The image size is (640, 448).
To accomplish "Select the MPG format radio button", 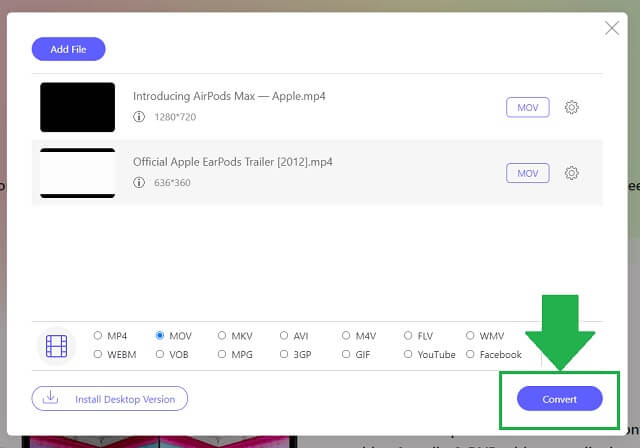I will 222,354.
